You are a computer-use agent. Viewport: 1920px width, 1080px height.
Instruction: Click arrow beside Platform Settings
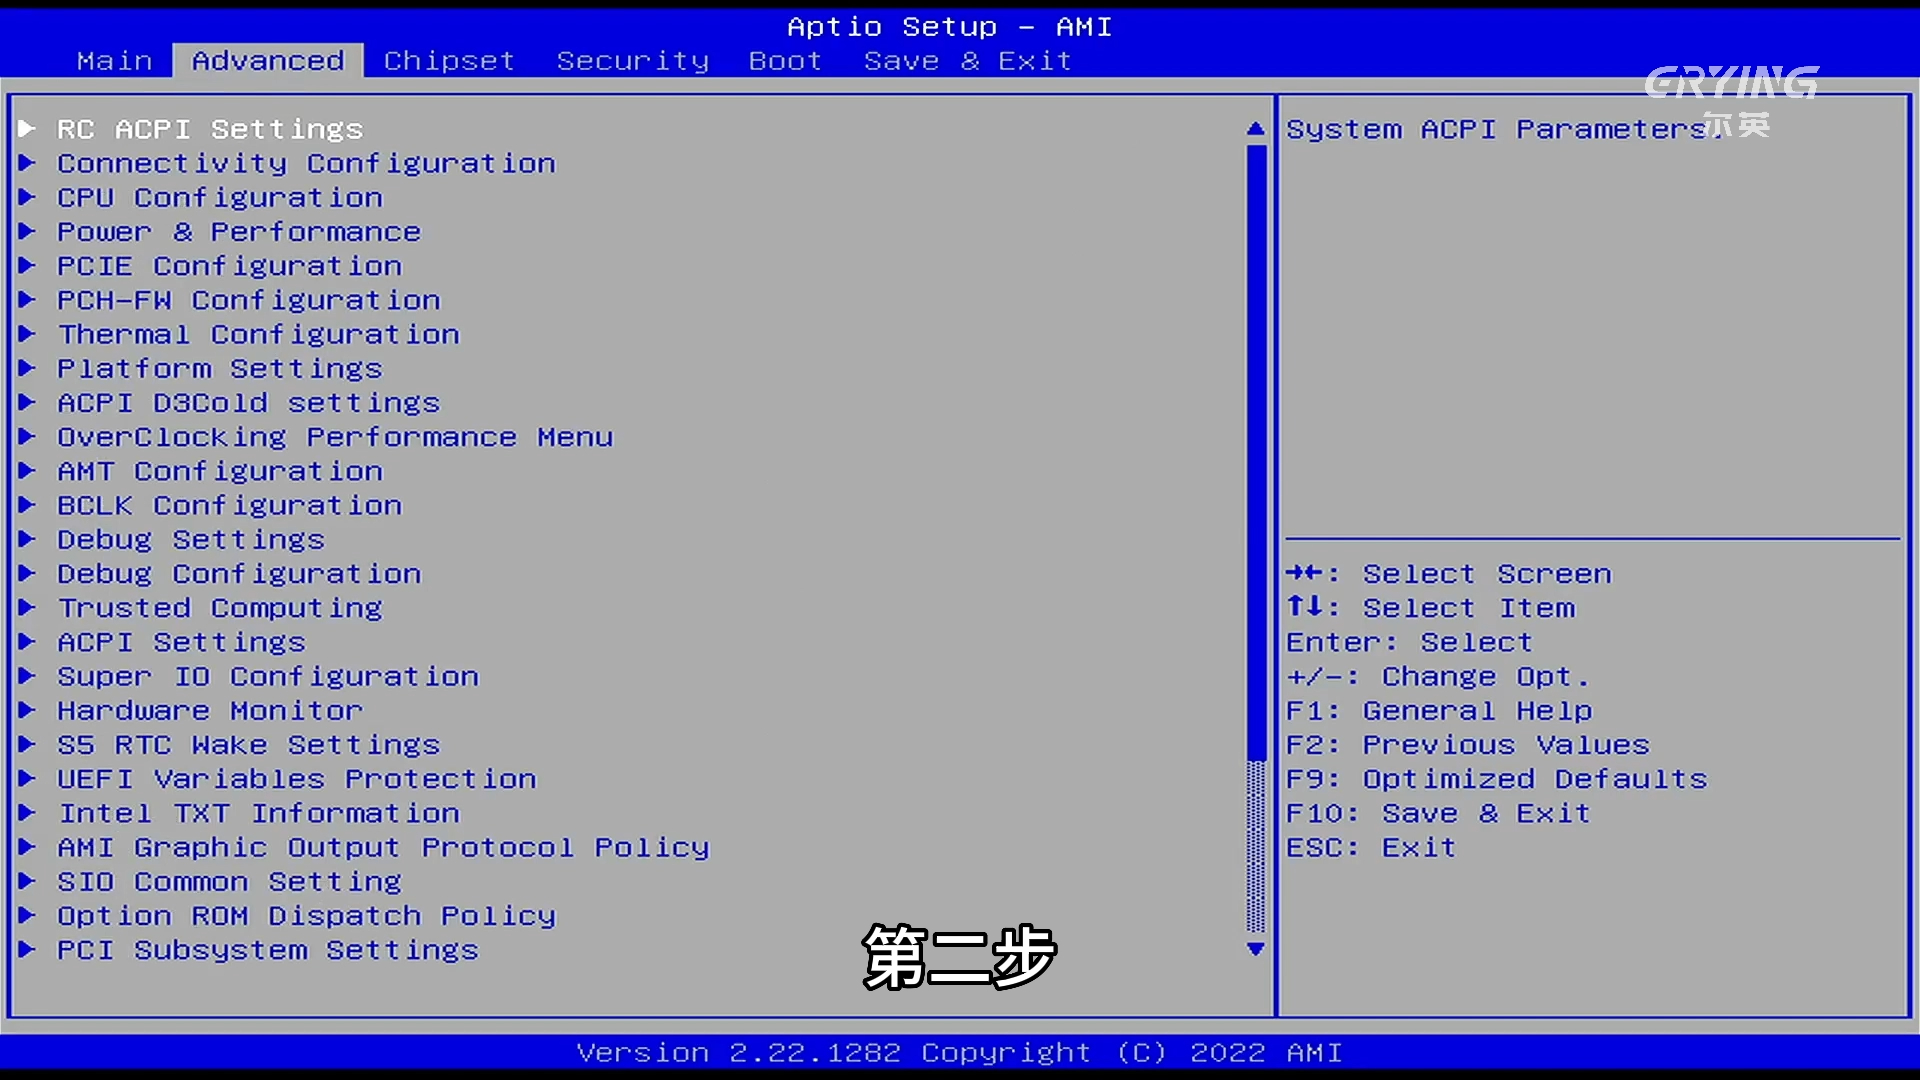(x=27, y=367)
